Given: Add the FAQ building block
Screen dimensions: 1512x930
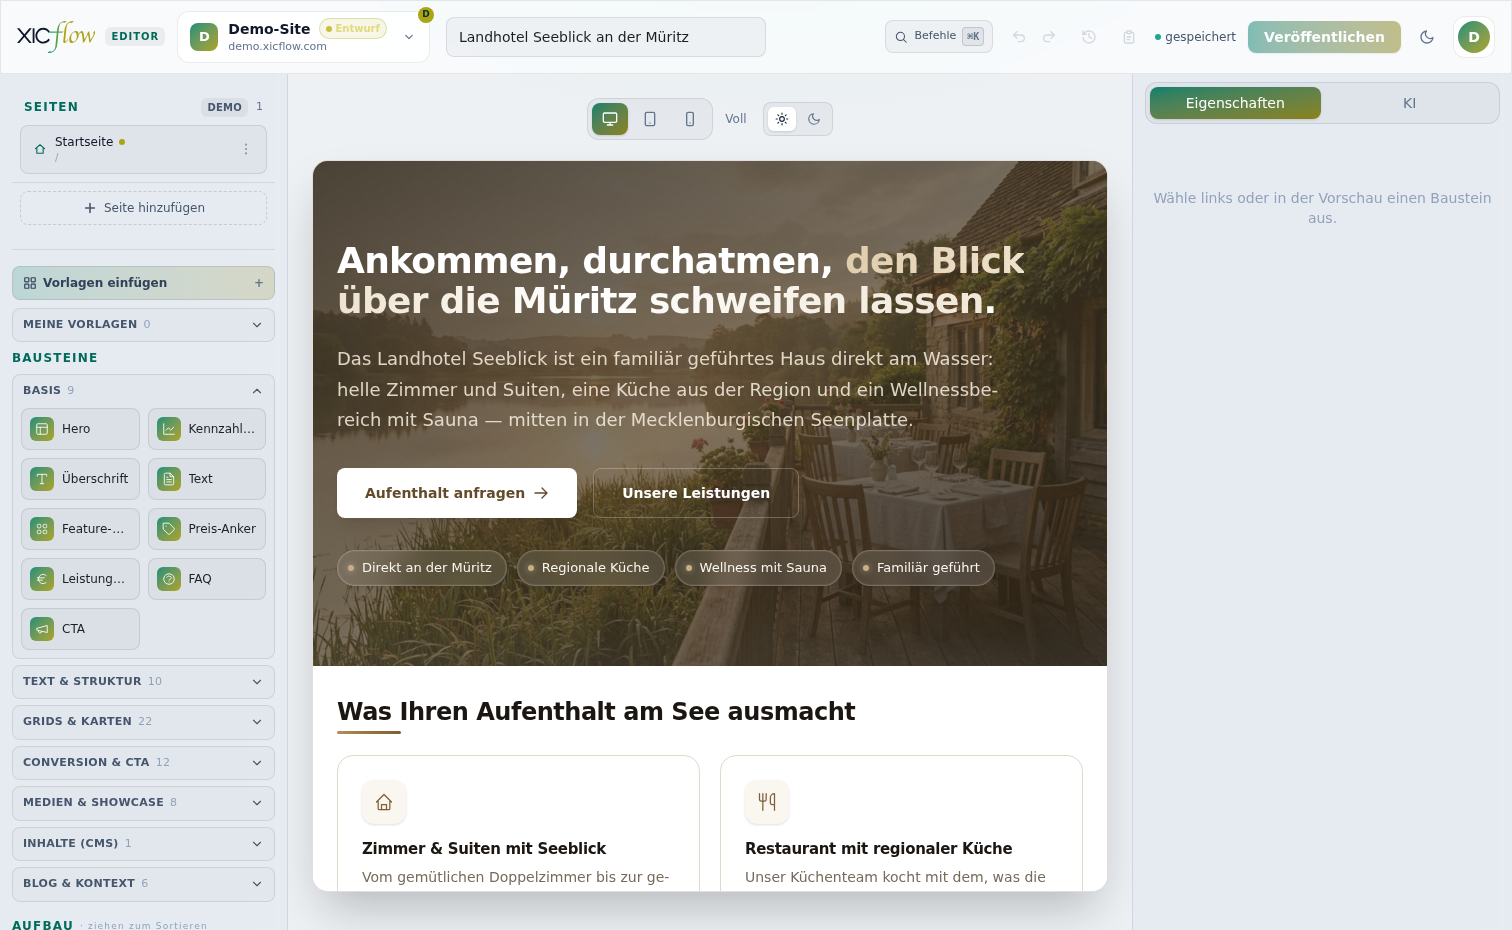Looking at the screenshot, I should point(207,579).
